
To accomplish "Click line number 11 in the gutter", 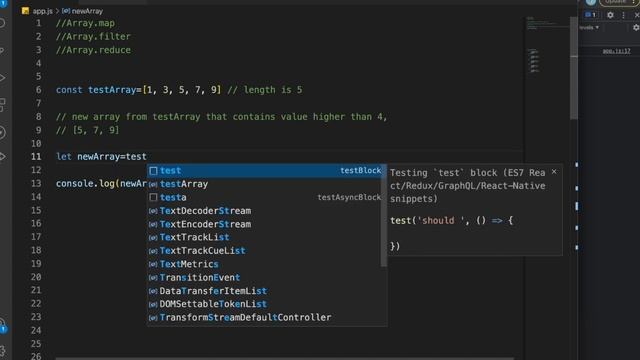I will [36, 157].
